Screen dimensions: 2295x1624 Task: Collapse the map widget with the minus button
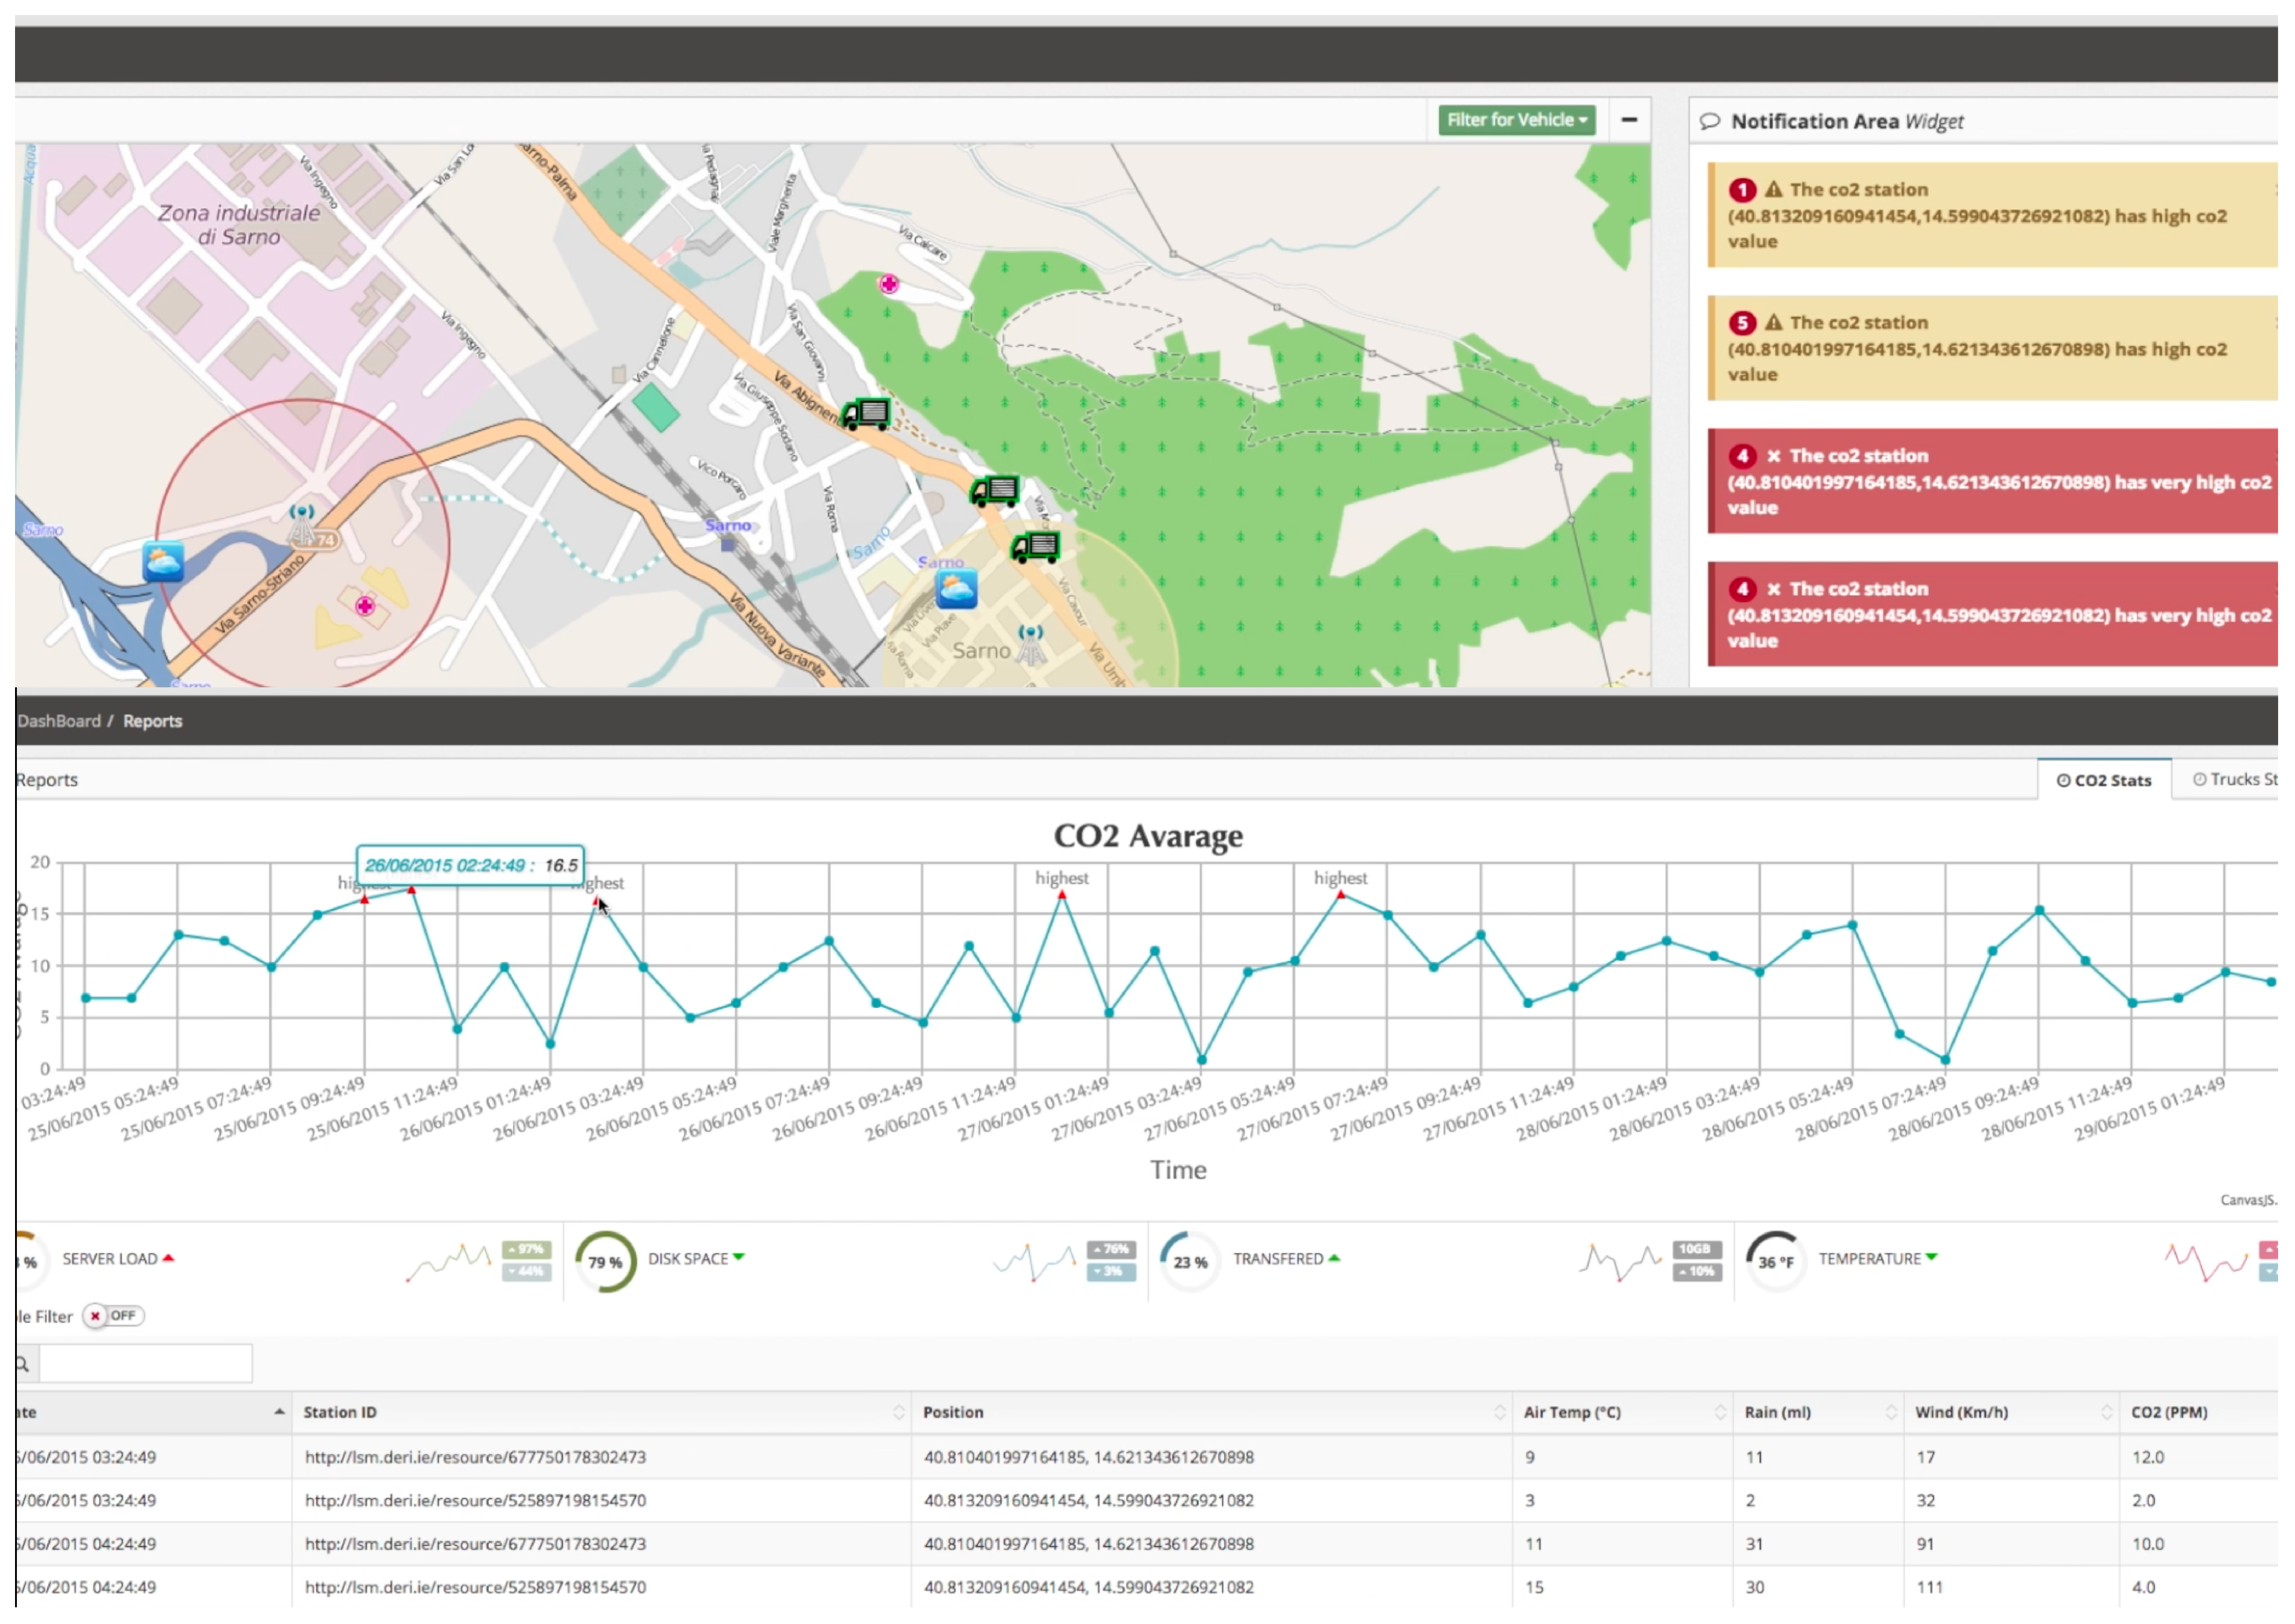pos(1629,120)
